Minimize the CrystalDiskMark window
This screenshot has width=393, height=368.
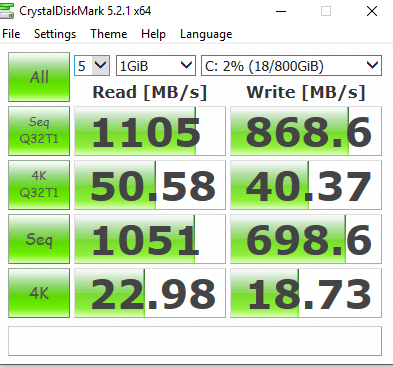pyautogui.click(x=281, y=11)
